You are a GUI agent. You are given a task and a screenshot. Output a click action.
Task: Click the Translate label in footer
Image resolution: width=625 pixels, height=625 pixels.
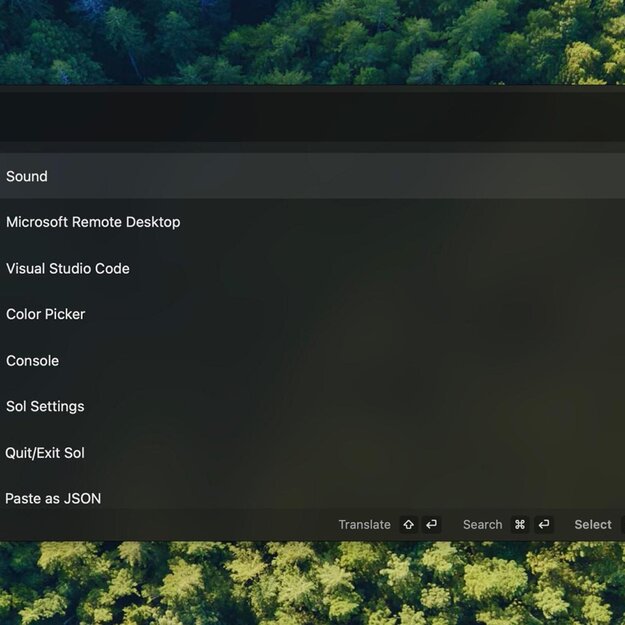click(x=364, y=525)
